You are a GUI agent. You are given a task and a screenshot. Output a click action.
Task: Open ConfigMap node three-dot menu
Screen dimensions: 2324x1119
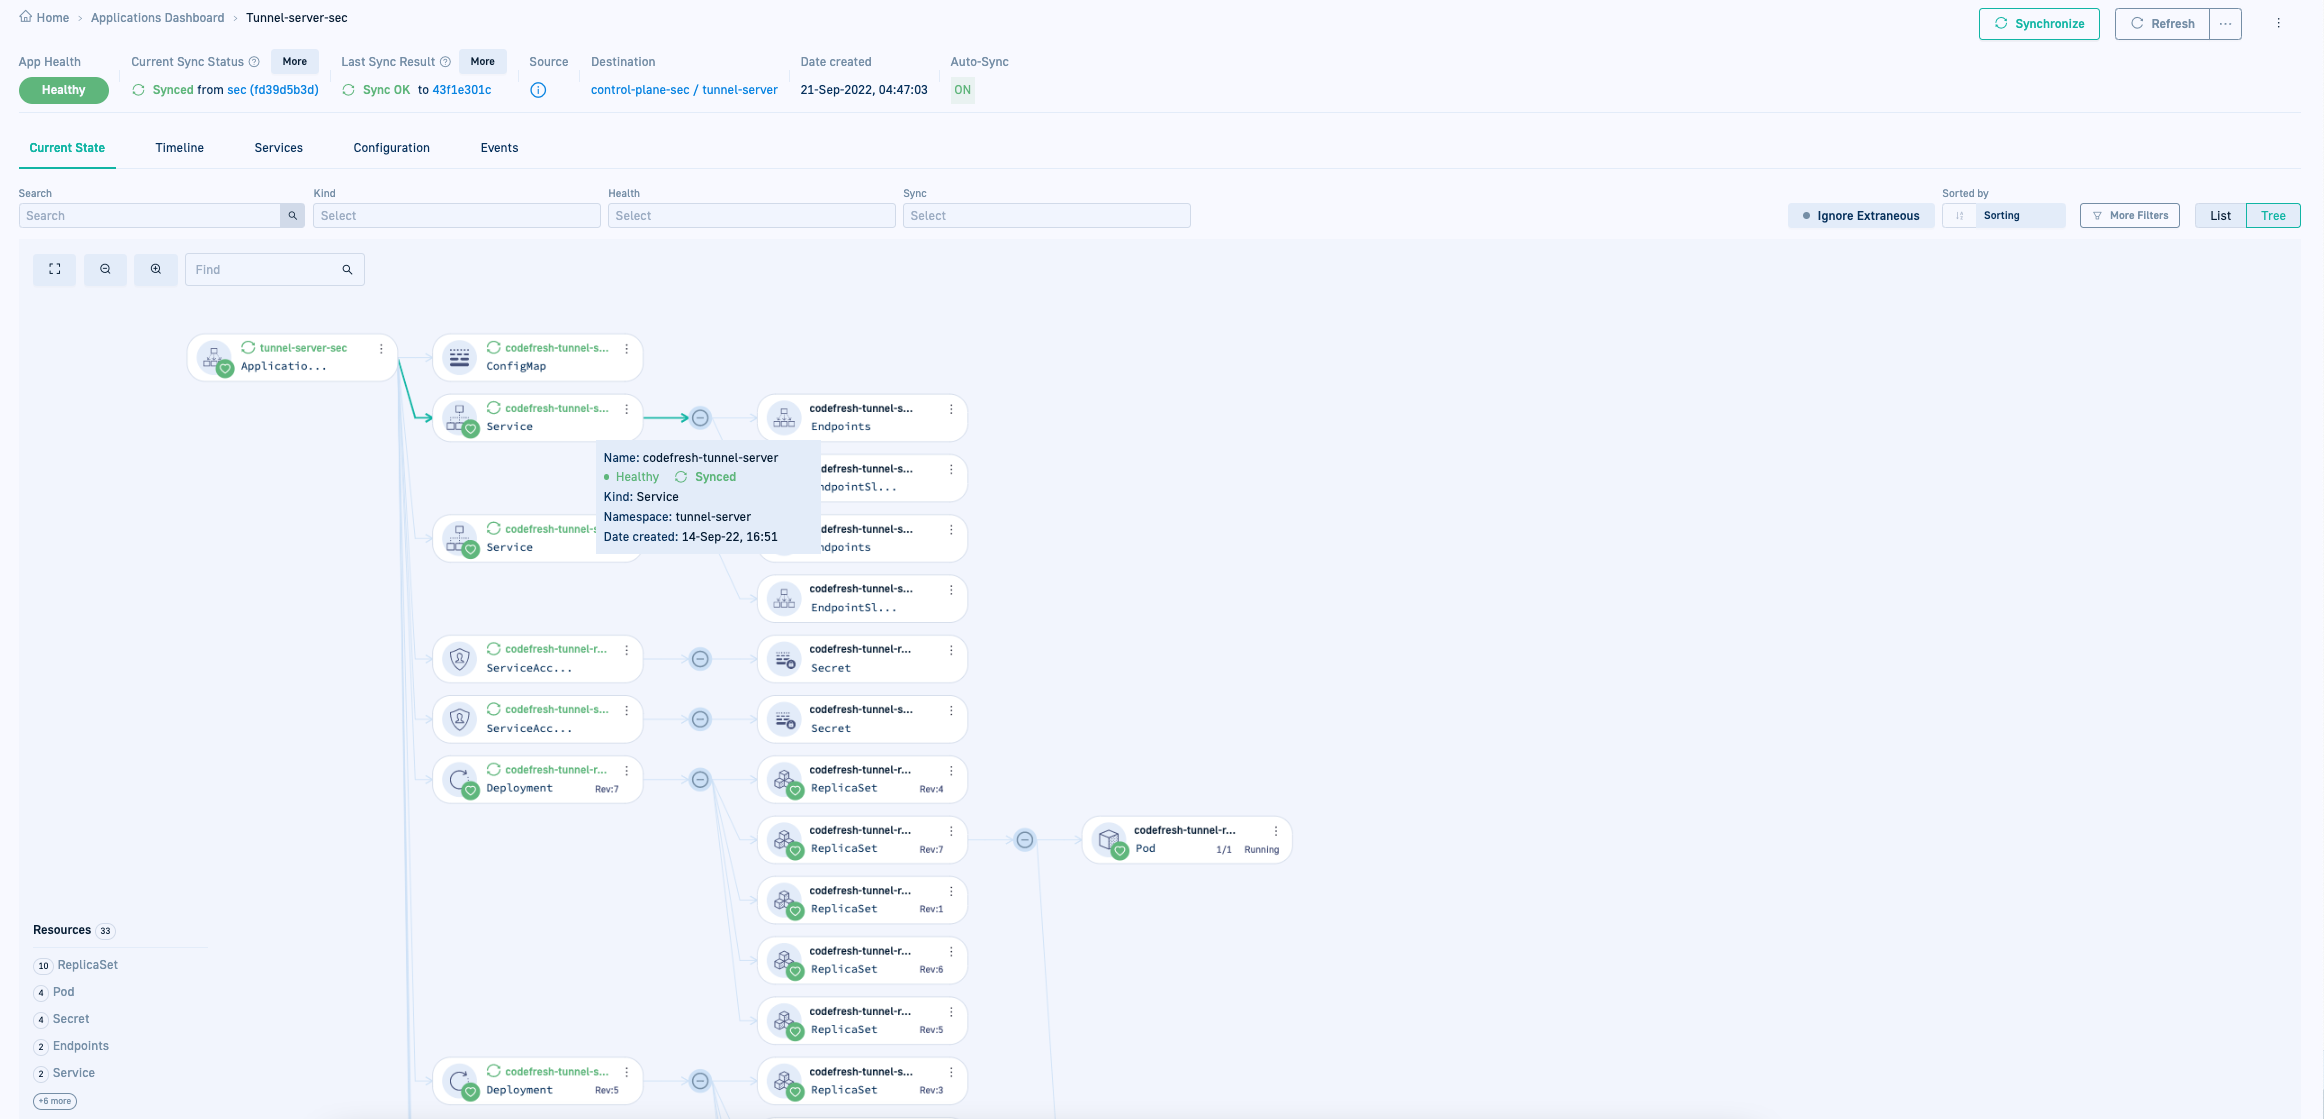pos(627,349)
